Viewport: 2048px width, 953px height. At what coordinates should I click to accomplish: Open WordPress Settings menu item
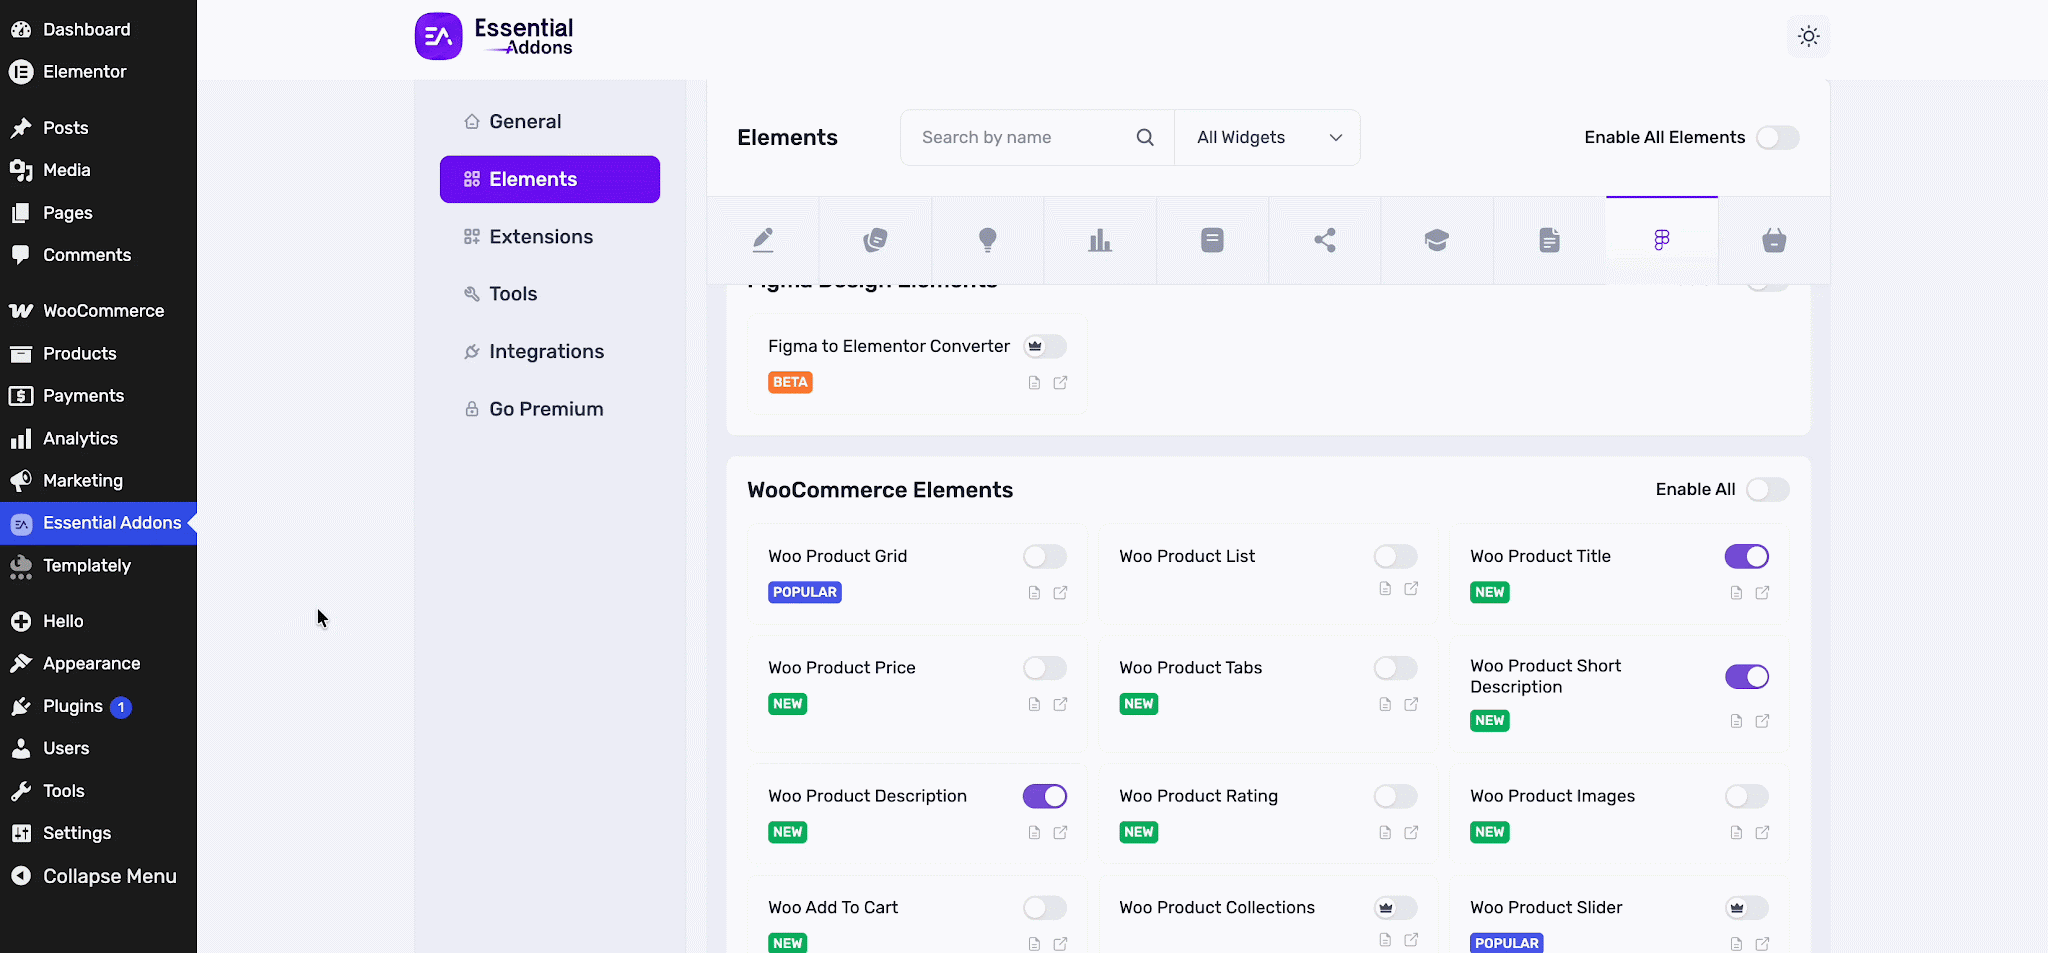(98, 833)
